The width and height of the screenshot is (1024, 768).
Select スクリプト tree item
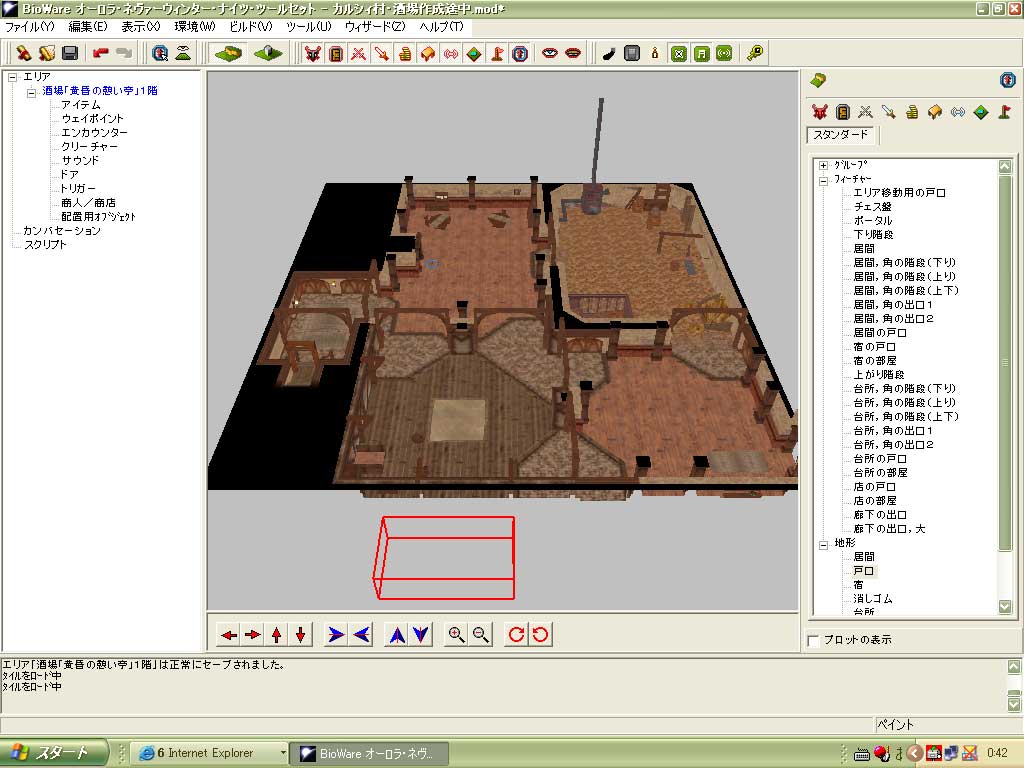point(45,244)
